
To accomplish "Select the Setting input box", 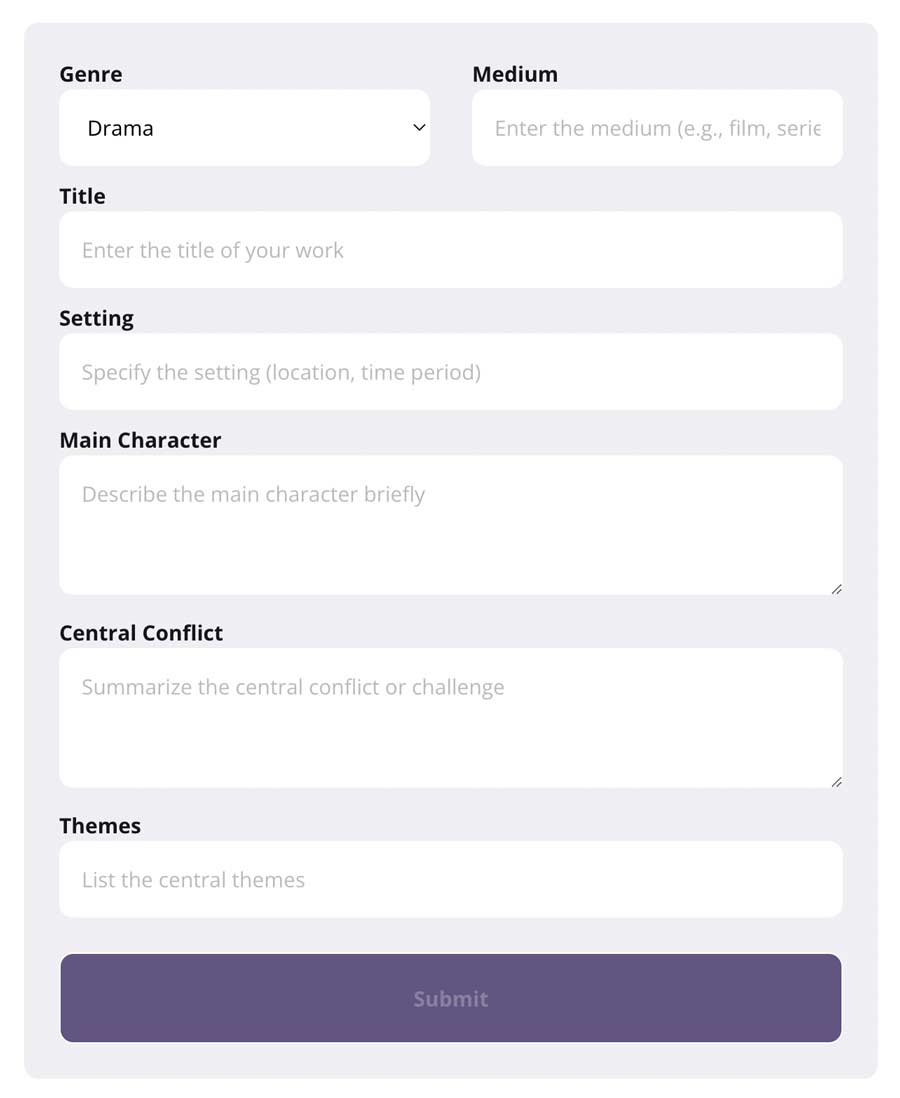I will click(x=450, y=372).
